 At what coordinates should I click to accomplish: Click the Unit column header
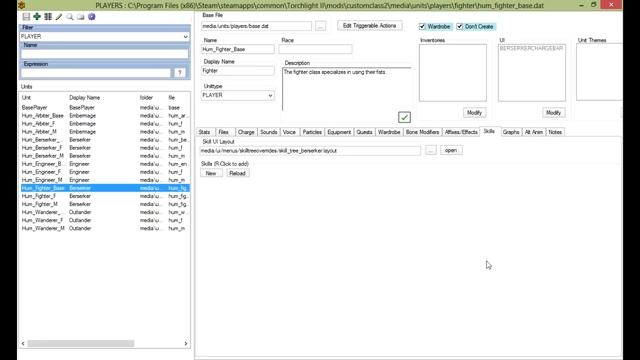tap(26, 98)
